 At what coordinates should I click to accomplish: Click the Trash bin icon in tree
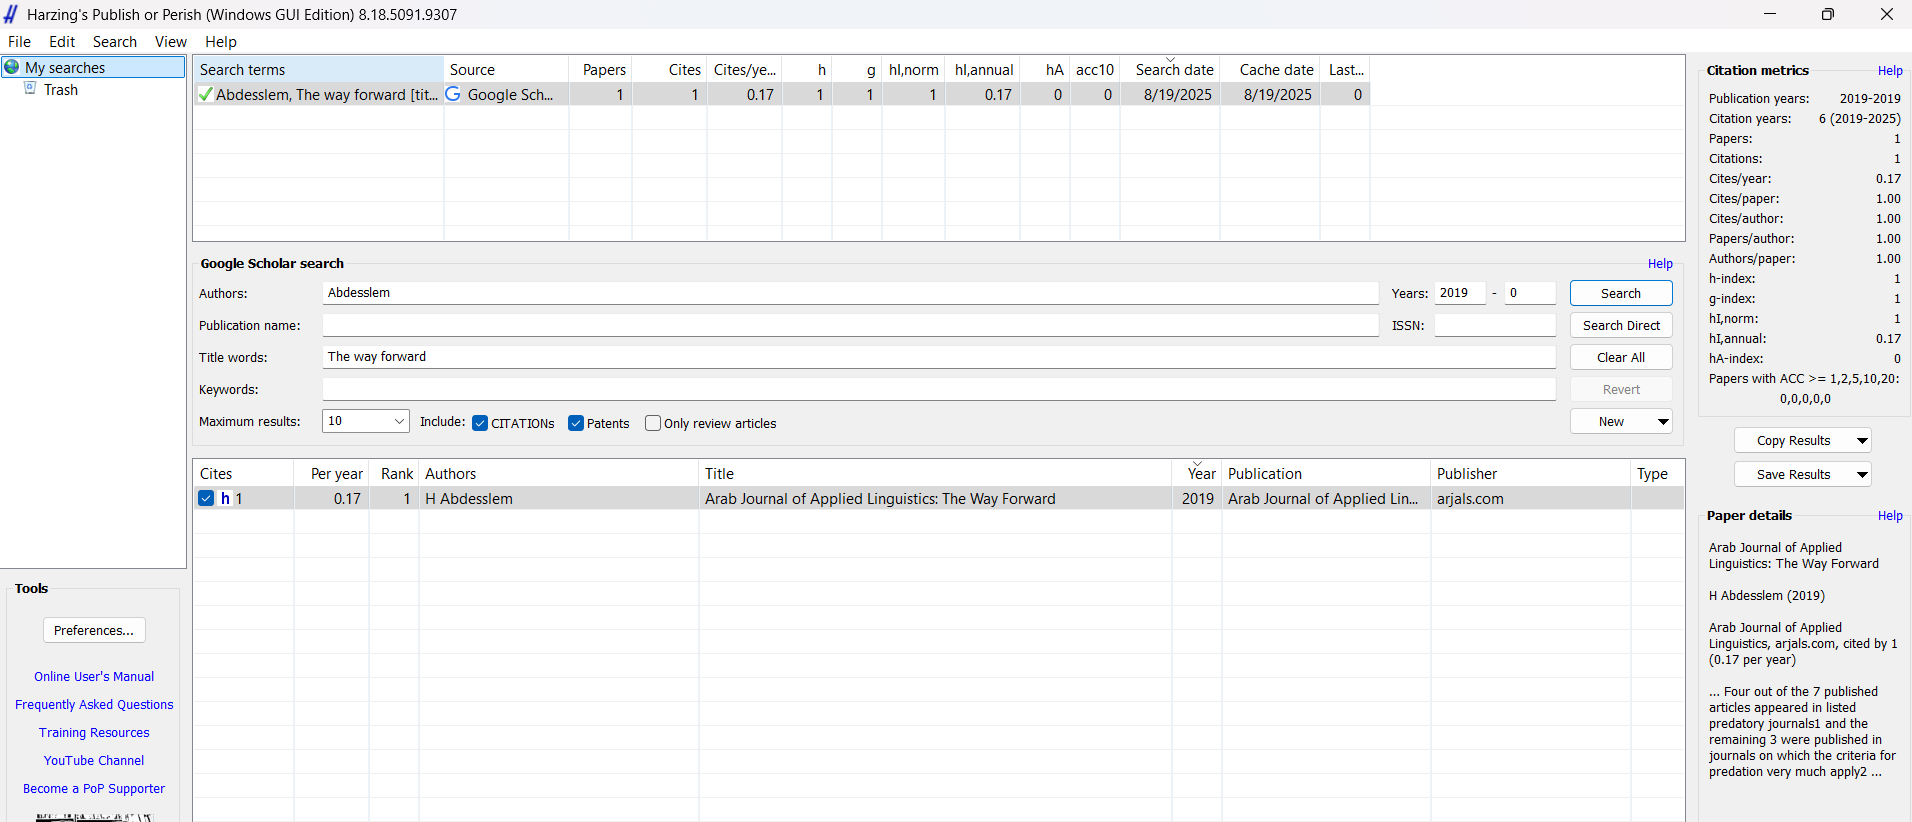[x=30, y=89]
